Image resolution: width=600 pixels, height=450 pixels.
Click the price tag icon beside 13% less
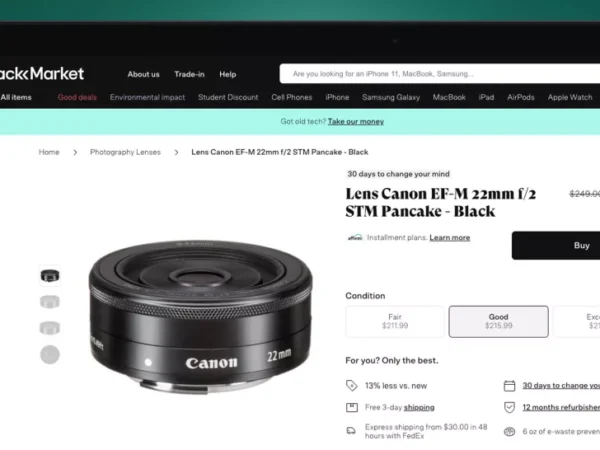coord(352,385)
